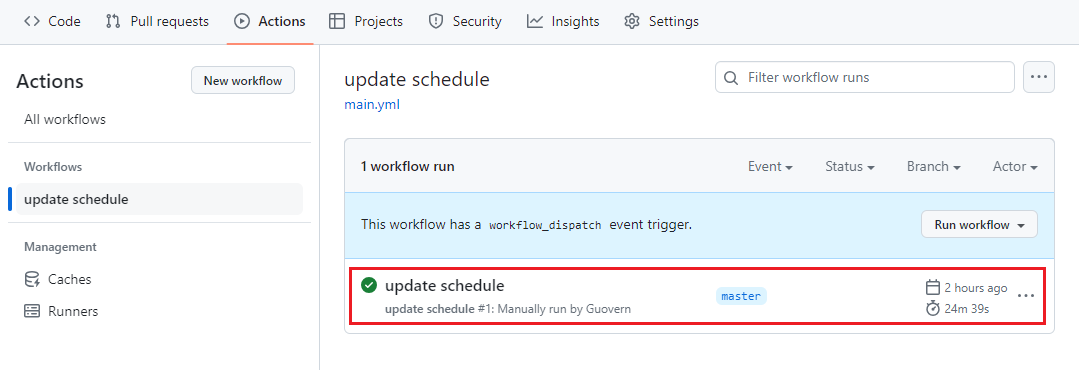Open the workflow run's three-dot options menu
Viewport: 1079px width, 370px height.
[1026, 296]
